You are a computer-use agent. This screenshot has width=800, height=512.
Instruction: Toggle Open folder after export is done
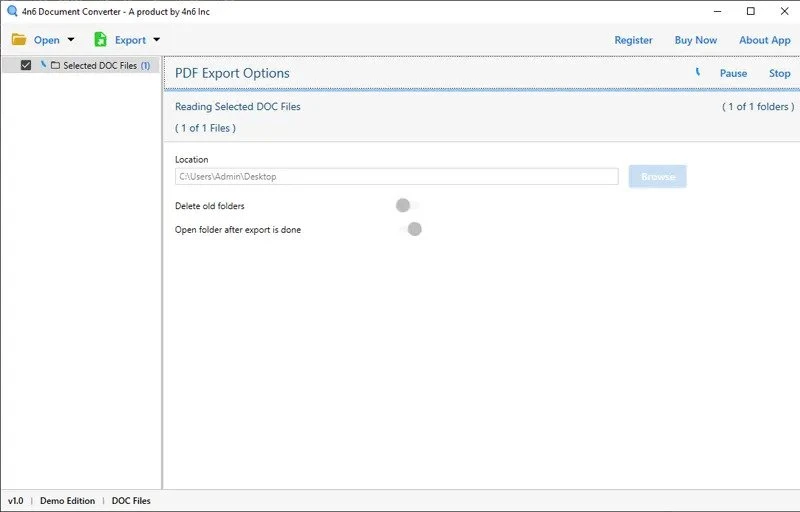410,229
